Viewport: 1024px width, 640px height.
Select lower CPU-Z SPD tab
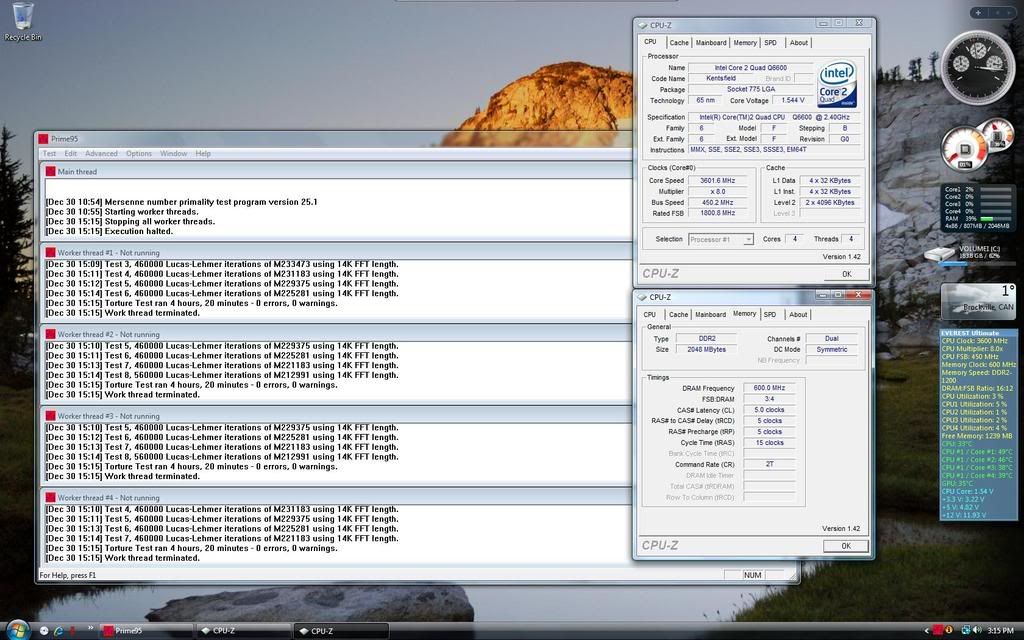point(770,314)
